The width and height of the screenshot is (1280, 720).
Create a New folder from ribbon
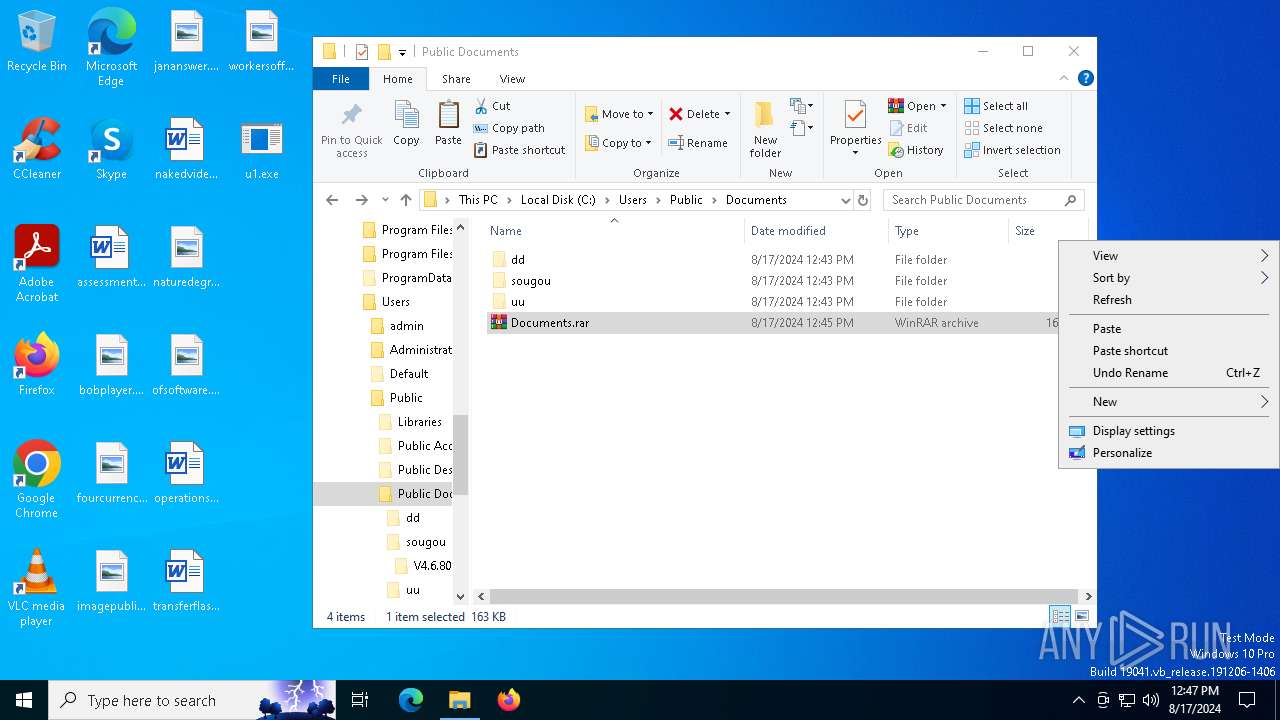(765, 128)
